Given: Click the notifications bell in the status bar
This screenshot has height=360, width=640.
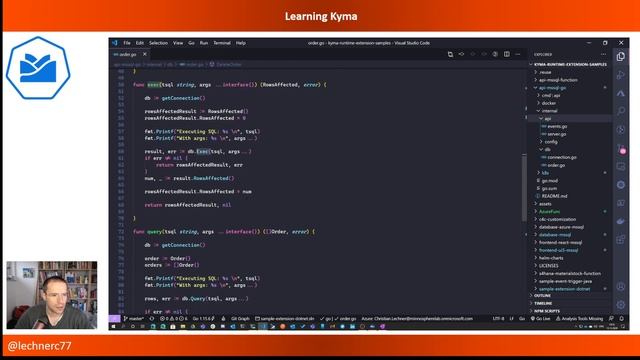Looking at the screenshot, I should coord(622,319).
